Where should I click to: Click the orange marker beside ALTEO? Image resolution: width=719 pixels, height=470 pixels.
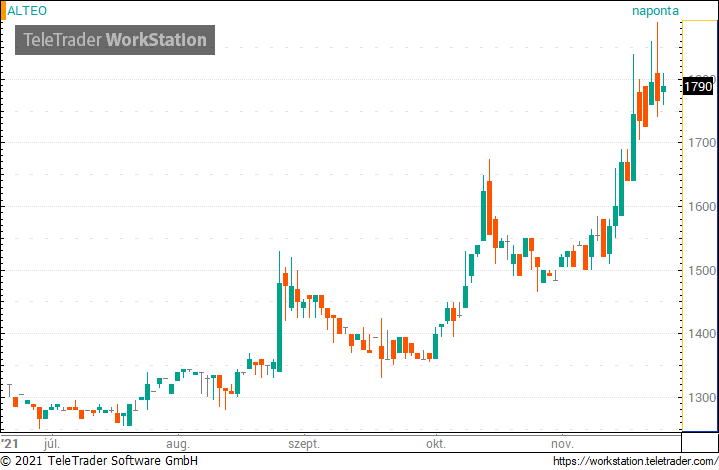[x=3, y=11]
